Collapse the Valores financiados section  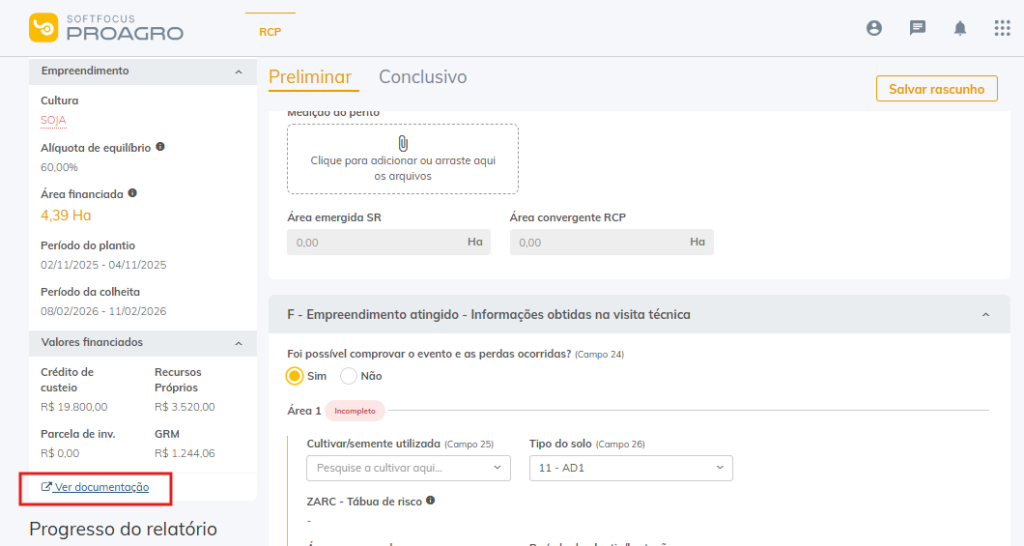(238, 343)
